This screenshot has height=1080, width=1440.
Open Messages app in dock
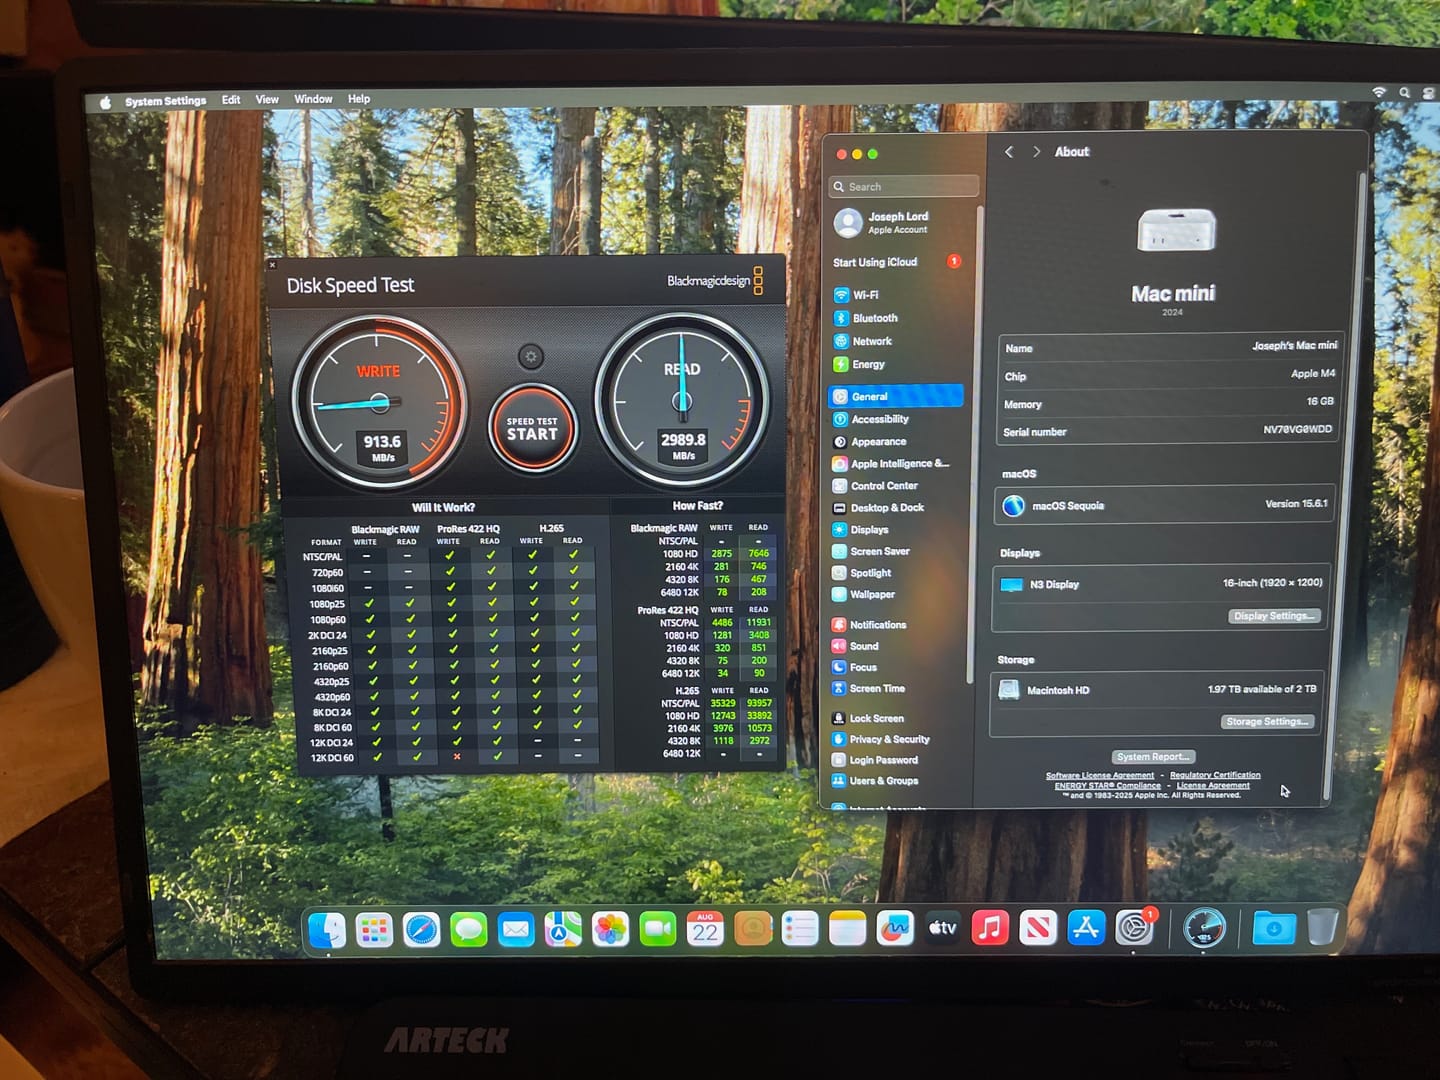pyautogui.click(x=468, y=930)
